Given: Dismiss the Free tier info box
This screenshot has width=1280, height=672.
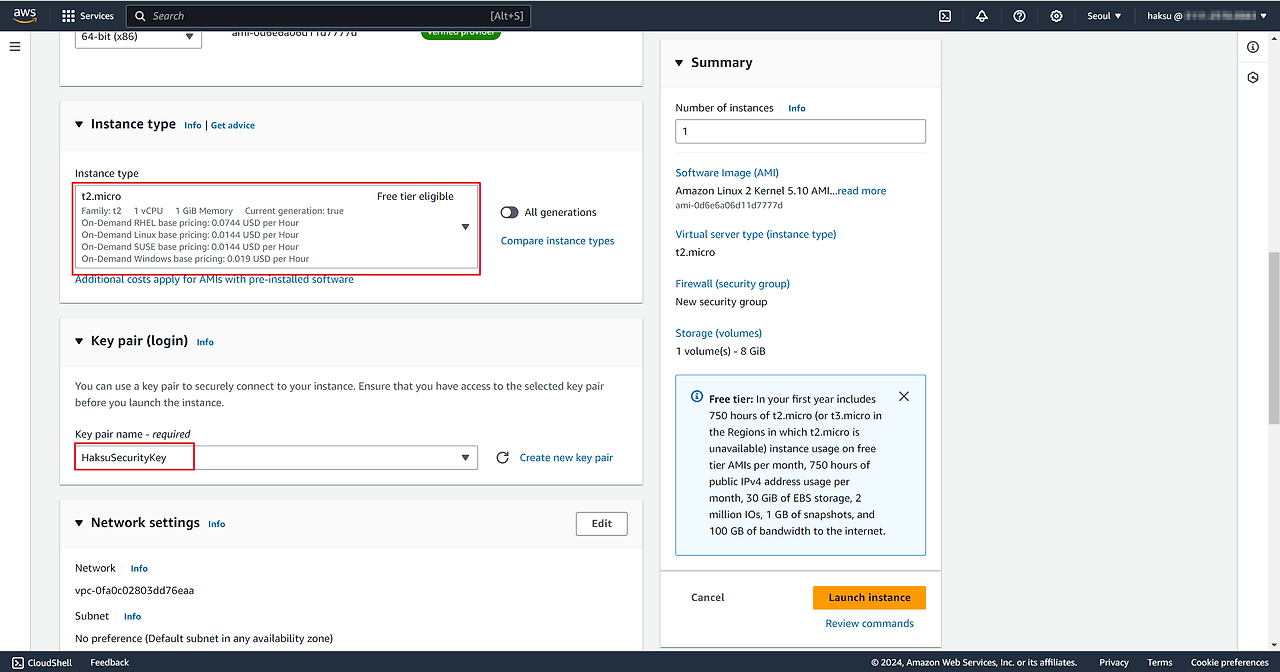Looking at the screenshot, I should [904, 396].
